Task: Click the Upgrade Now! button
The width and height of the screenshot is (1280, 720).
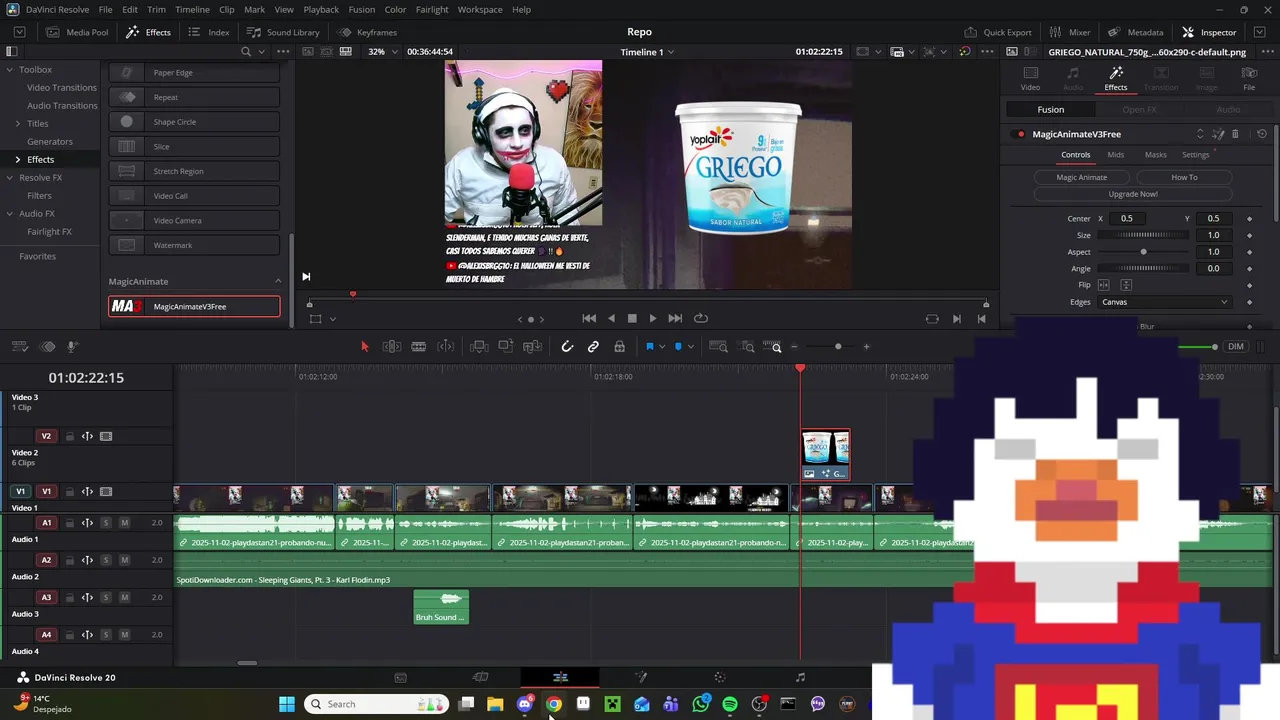Action: point(1133,194)
